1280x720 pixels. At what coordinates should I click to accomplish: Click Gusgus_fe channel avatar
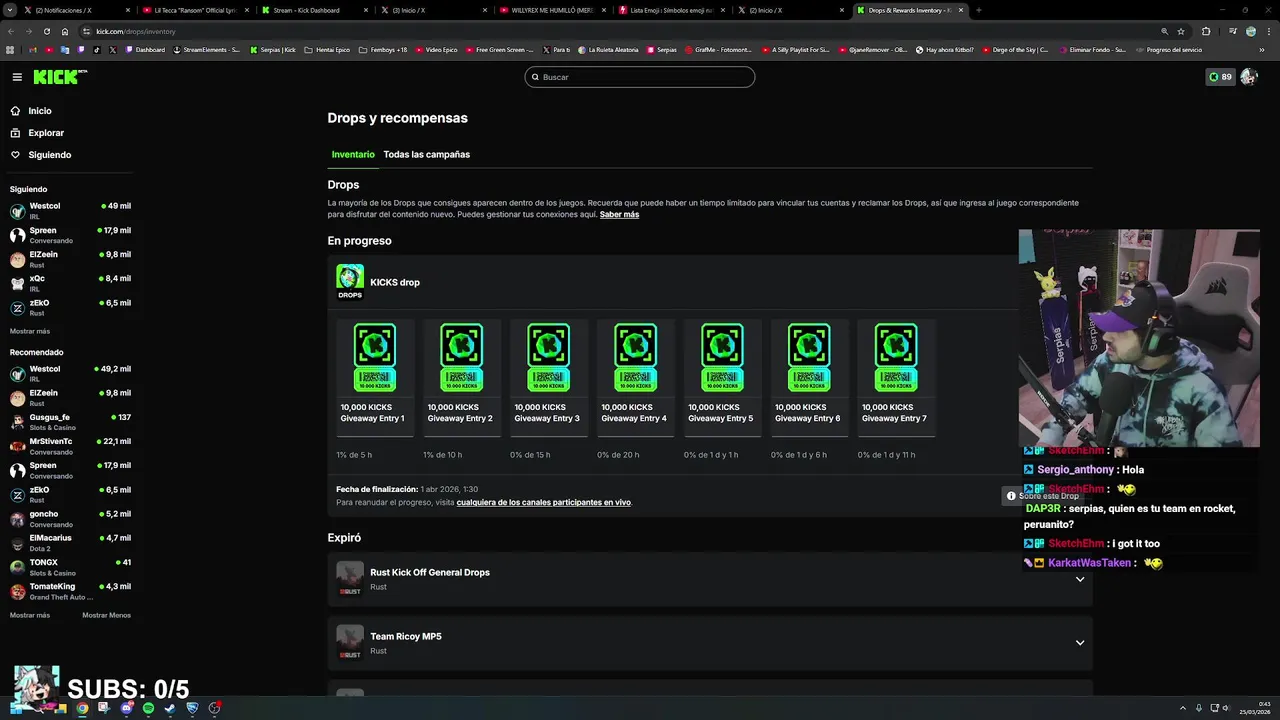click(17, 422)
